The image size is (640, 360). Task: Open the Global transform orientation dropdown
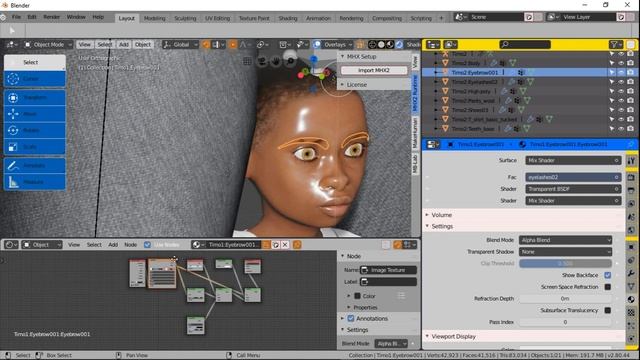point(180,44)
